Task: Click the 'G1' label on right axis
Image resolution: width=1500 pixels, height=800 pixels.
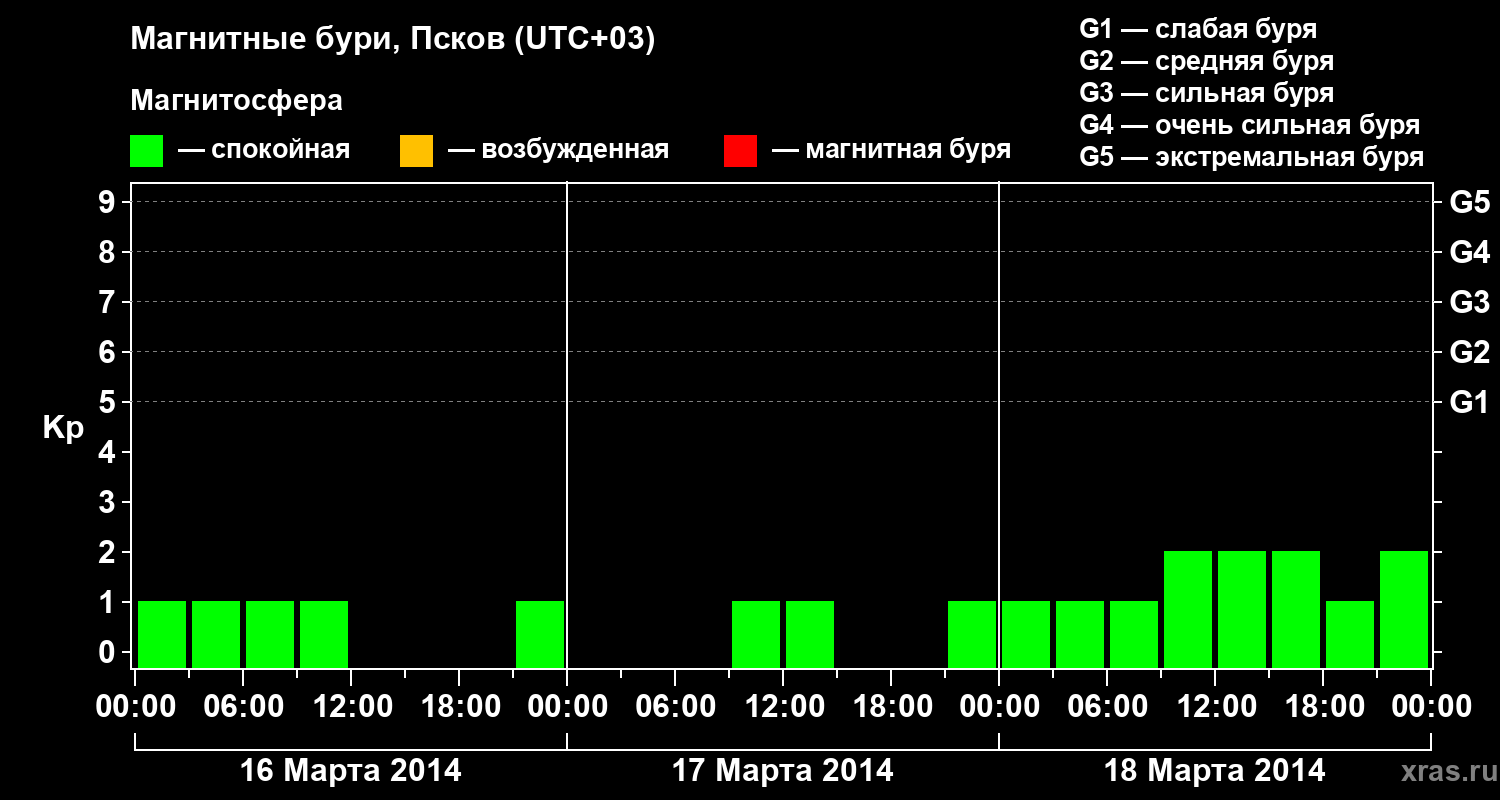Action: tap(1470, 403)
